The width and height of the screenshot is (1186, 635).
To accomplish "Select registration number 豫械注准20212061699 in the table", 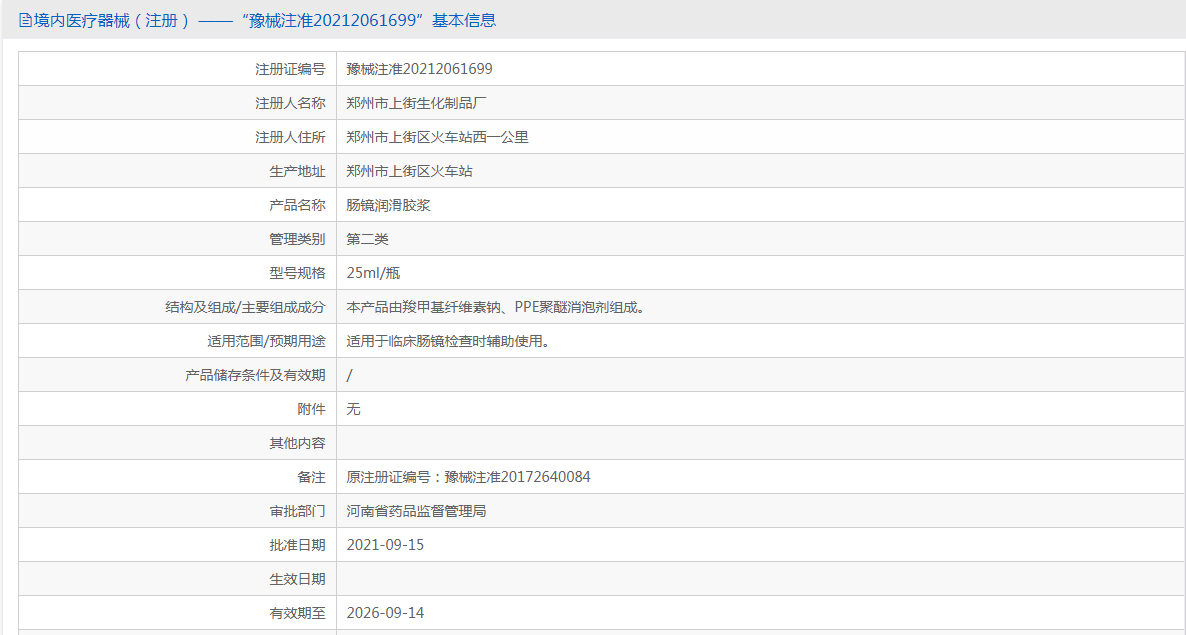I will [x=419, y=69].
